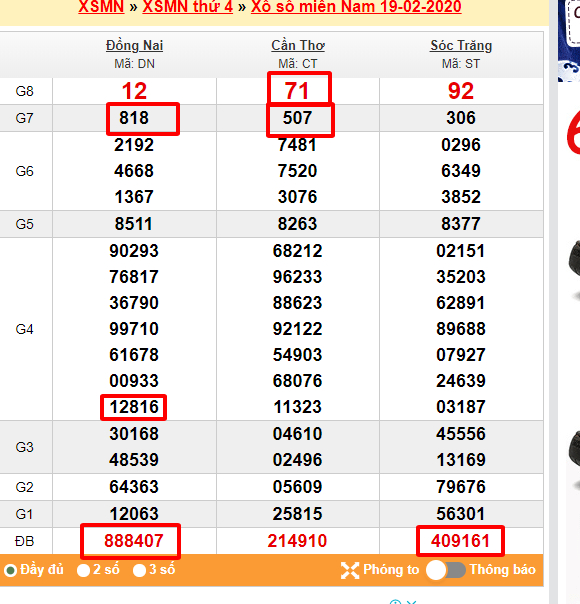The image size is (580, 604).
Task: Open the XSMN breadcrumb link
Action: tap(101, 7)
